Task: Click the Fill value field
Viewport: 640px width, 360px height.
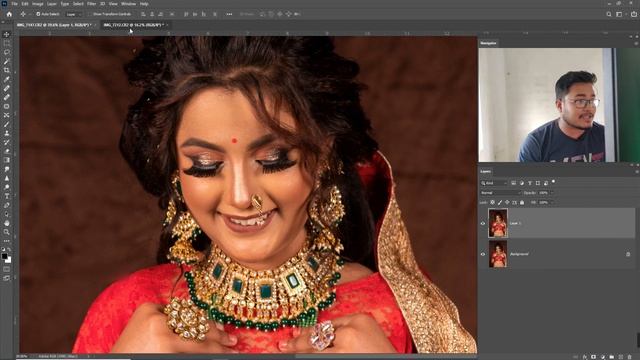Action: pyautogui.click(x=543, y=202)
